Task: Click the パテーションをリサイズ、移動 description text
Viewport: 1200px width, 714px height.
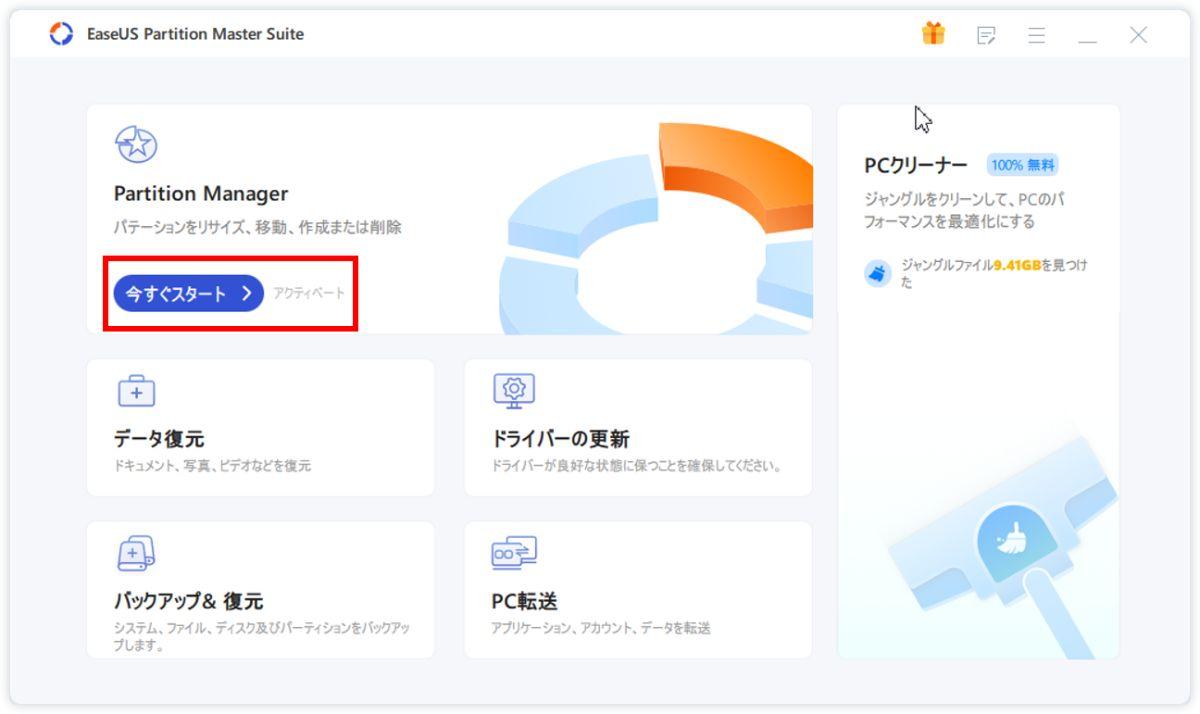Action: point(258,228)
